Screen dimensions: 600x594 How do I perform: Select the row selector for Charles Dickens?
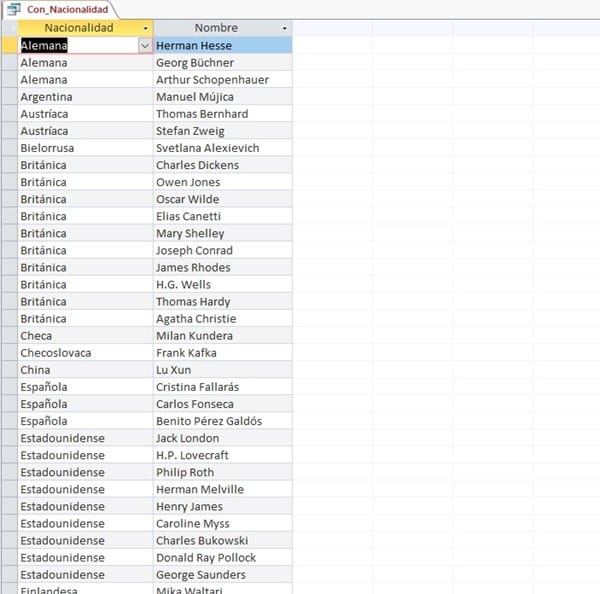(x=10, y=165)
